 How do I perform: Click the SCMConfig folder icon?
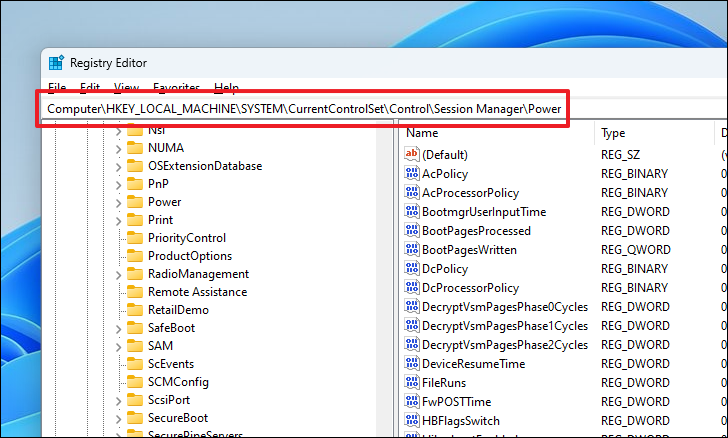135,382
